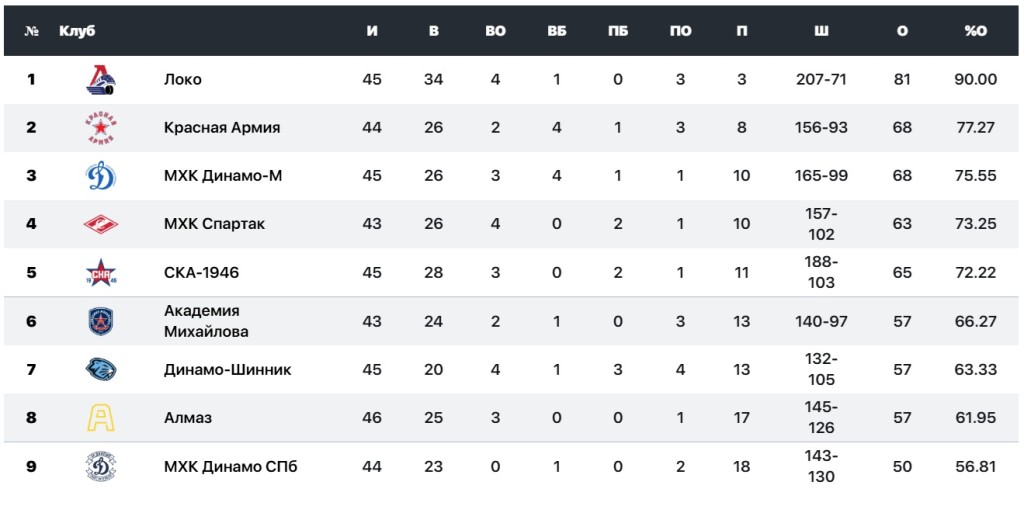The width and height of the screenshot is (1024, 506).
Task: Click the Красная Армия star logo
Action: coord(102,128)
